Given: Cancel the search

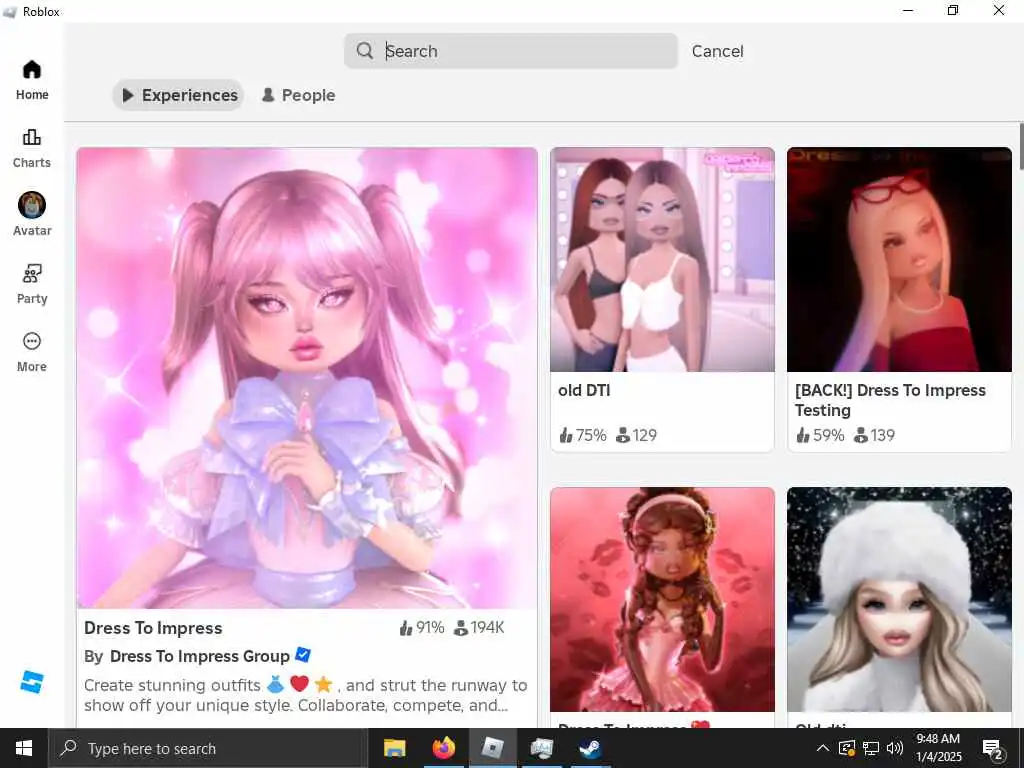Looking at the screenshot, I should coord(717,51).
